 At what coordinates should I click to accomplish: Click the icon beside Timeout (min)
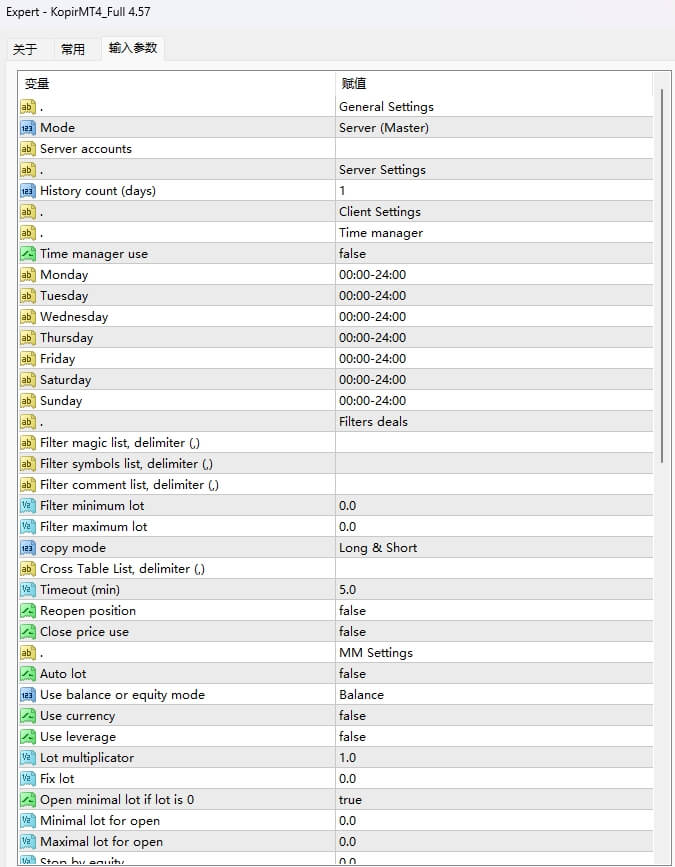pyautogui.click(x=27, y=590)
